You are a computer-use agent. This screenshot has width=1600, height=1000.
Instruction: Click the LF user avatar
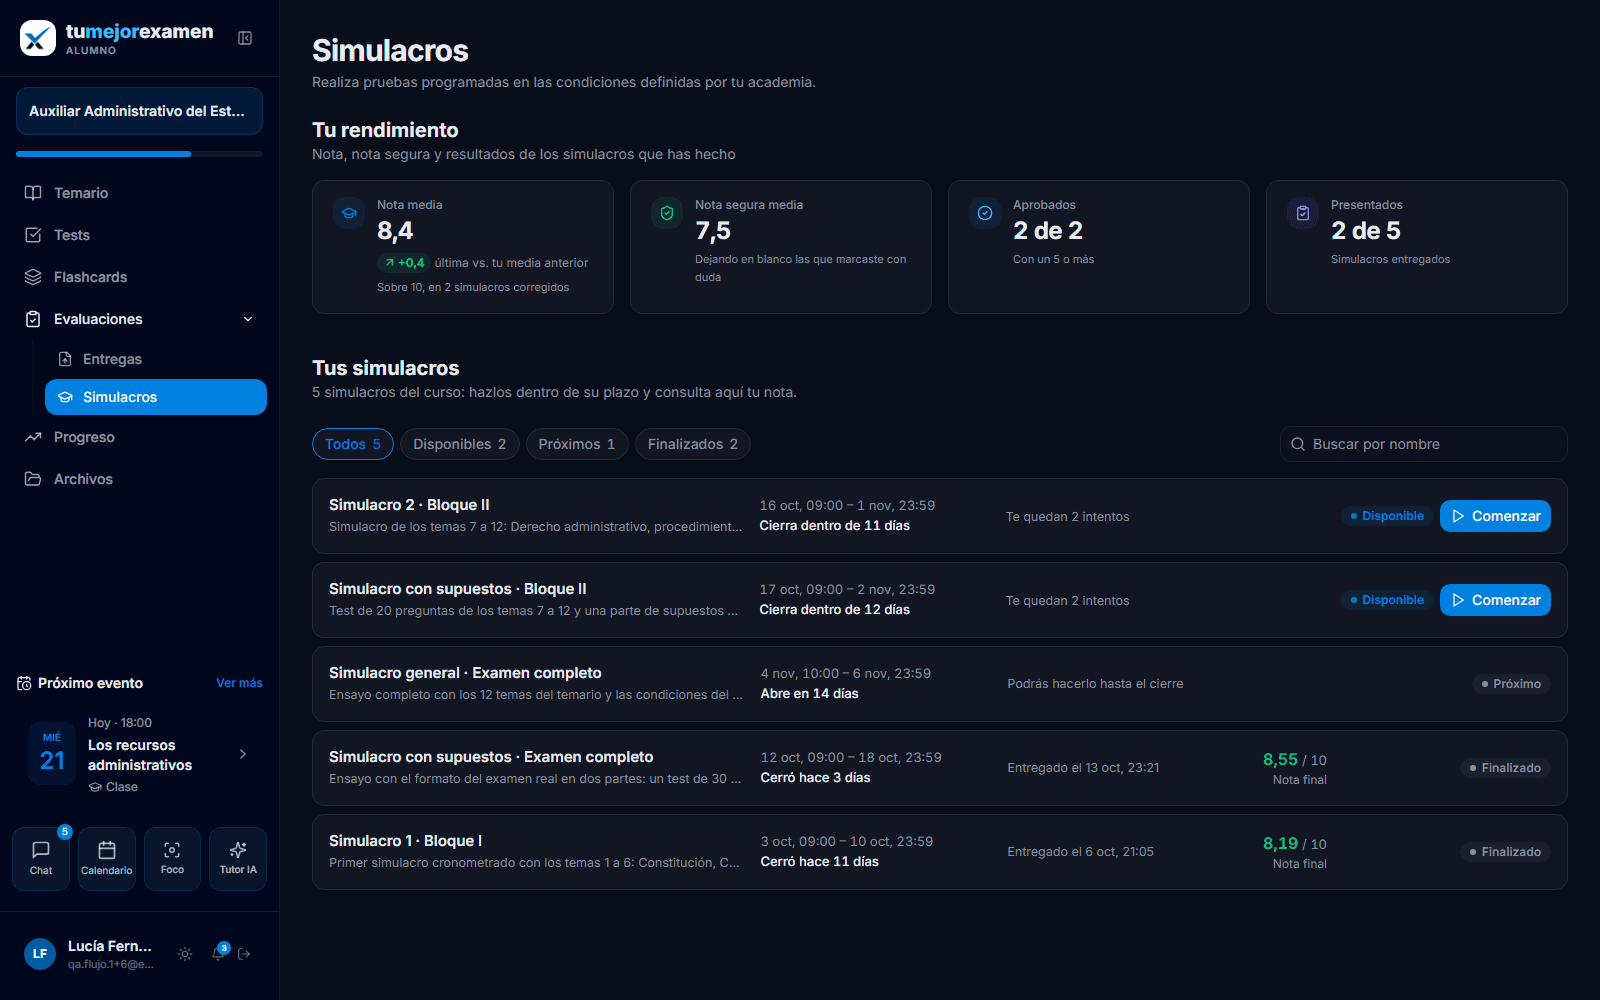(x=40, y=954)
